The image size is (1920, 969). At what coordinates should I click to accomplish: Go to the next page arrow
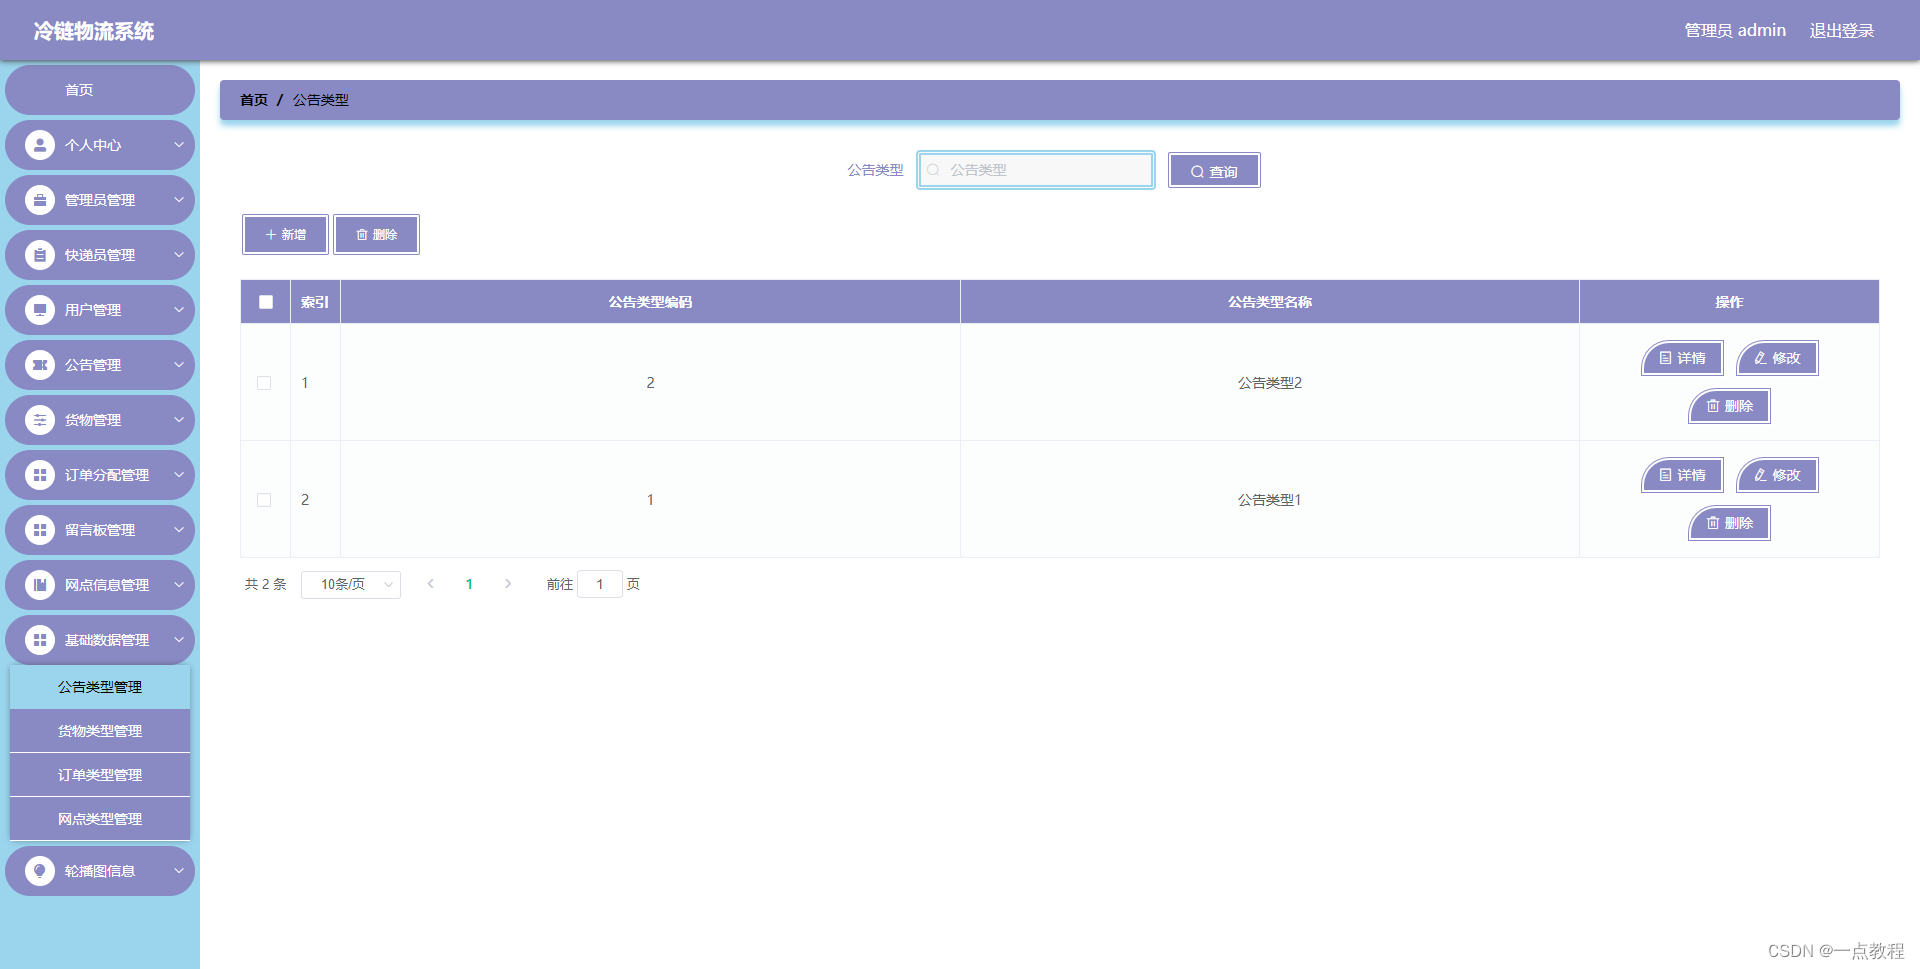pyautogui.click(x=508, y=584)
